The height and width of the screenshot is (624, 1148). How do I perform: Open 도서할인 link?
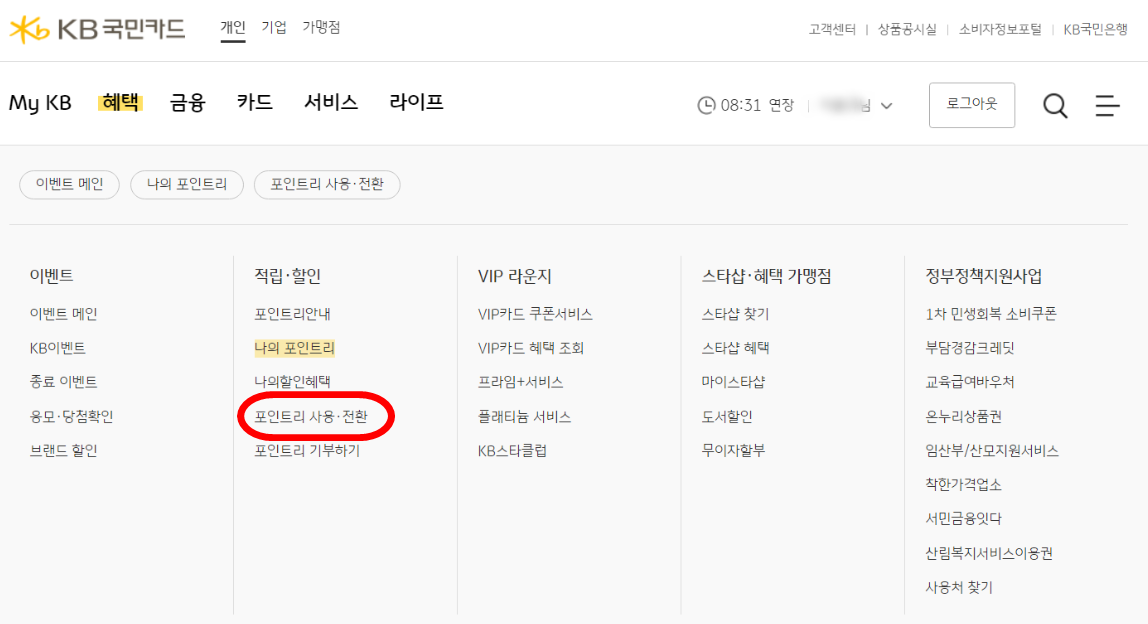click(727, 416)
